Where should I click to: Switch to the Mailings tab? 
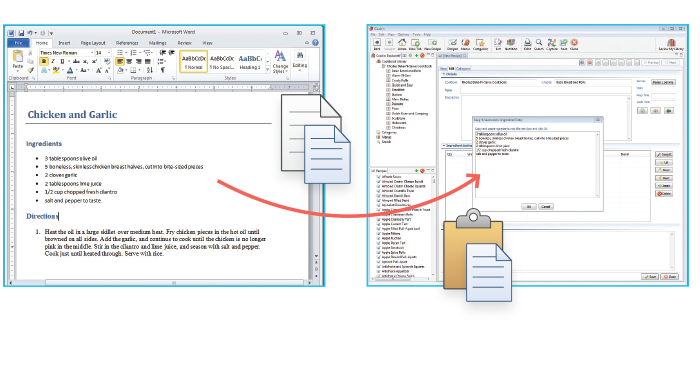tap(158, 43)
